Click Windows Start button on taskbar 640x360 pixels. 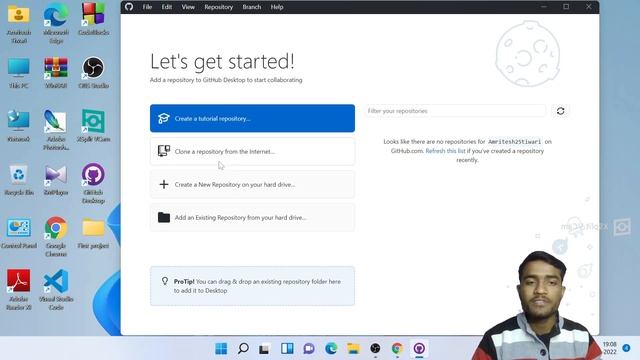pos(221,349)
